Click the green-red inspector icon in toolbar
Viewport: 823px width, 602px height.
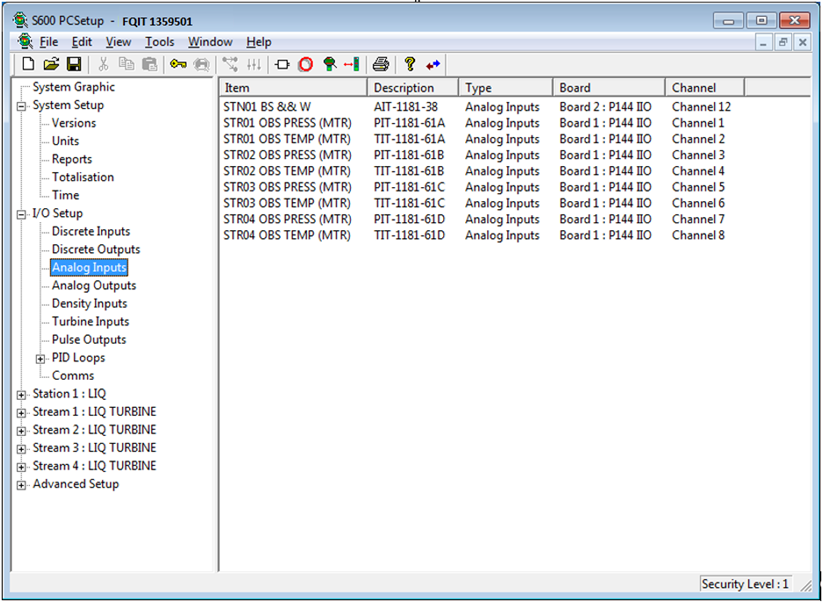click(x=330, y=65)
